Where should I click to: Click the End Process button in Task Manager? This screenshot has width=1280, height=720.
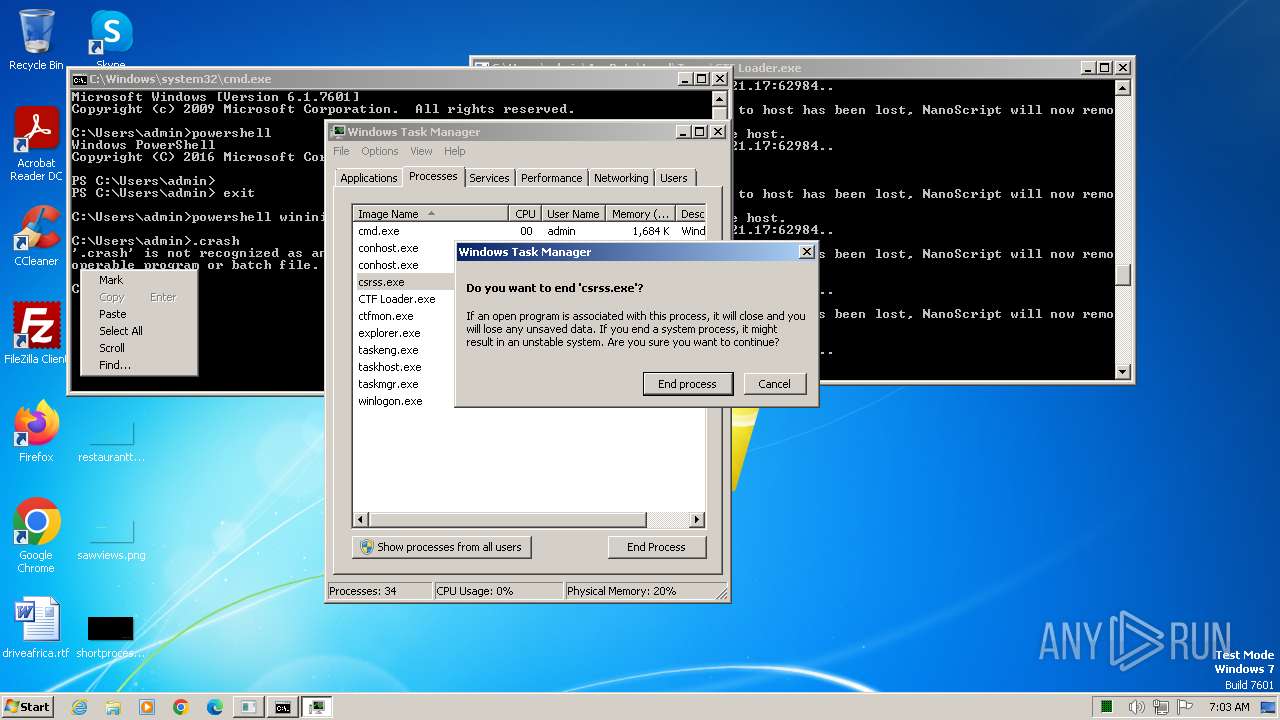tap(656, 547)
